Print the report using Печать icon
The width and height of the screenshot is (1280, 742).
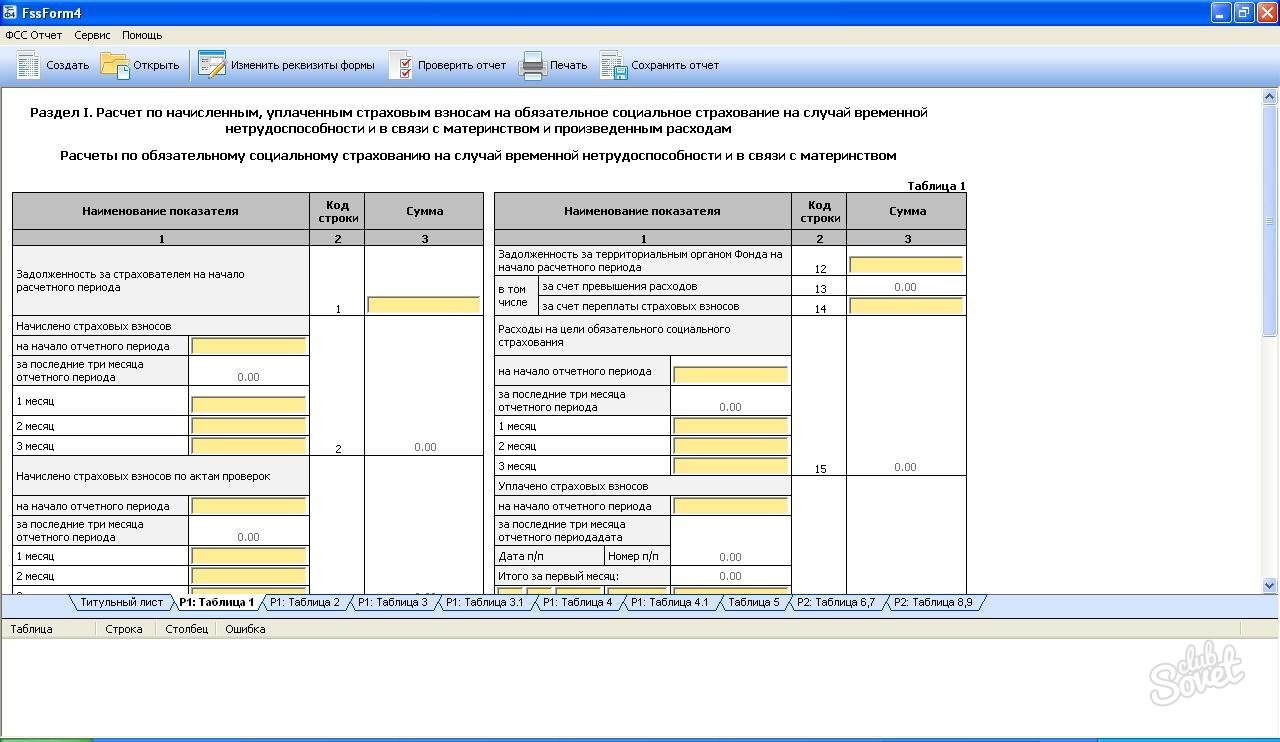pos(532,65)
